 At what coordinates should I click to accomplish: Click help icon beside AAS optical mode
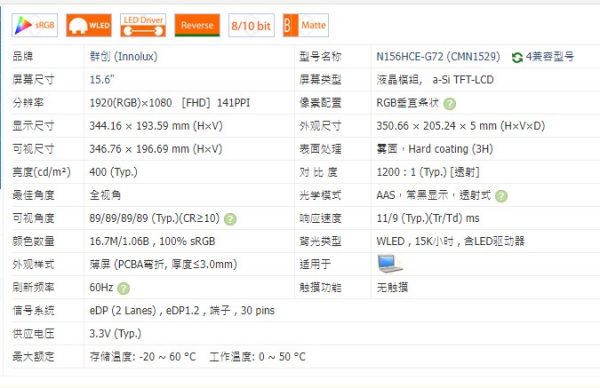tap(501, 196)
